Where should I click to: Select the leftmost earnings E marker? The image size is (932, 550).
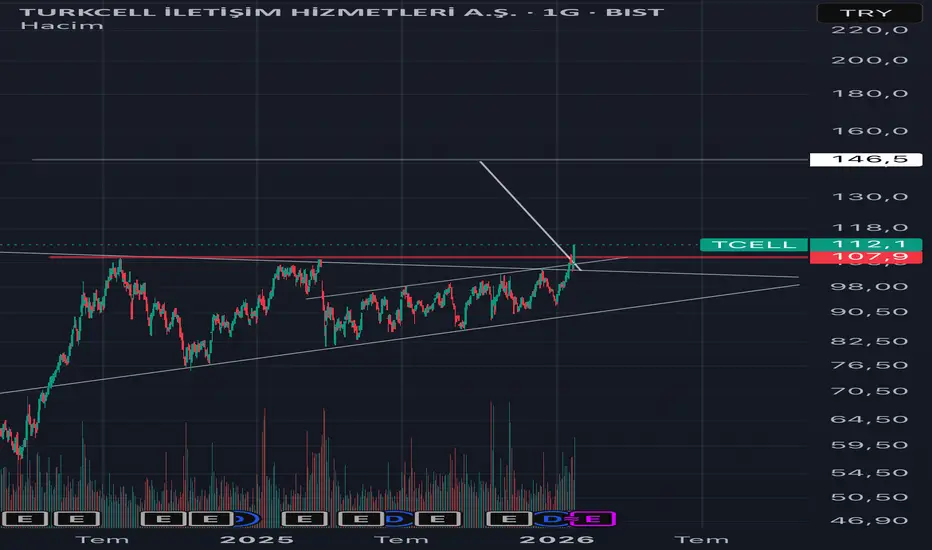click(x=25, y=519)
